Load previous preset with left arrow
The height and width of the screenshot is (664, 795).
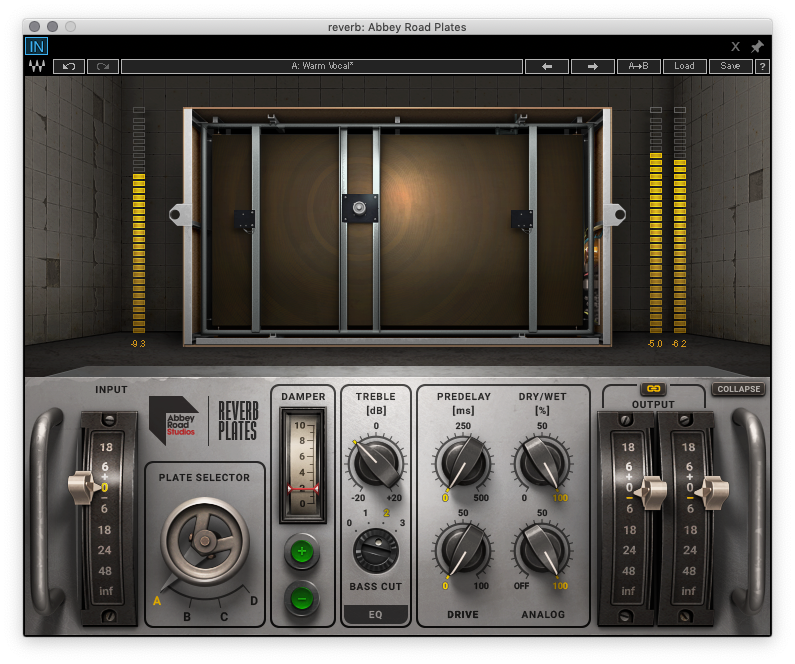pos(547,66)
